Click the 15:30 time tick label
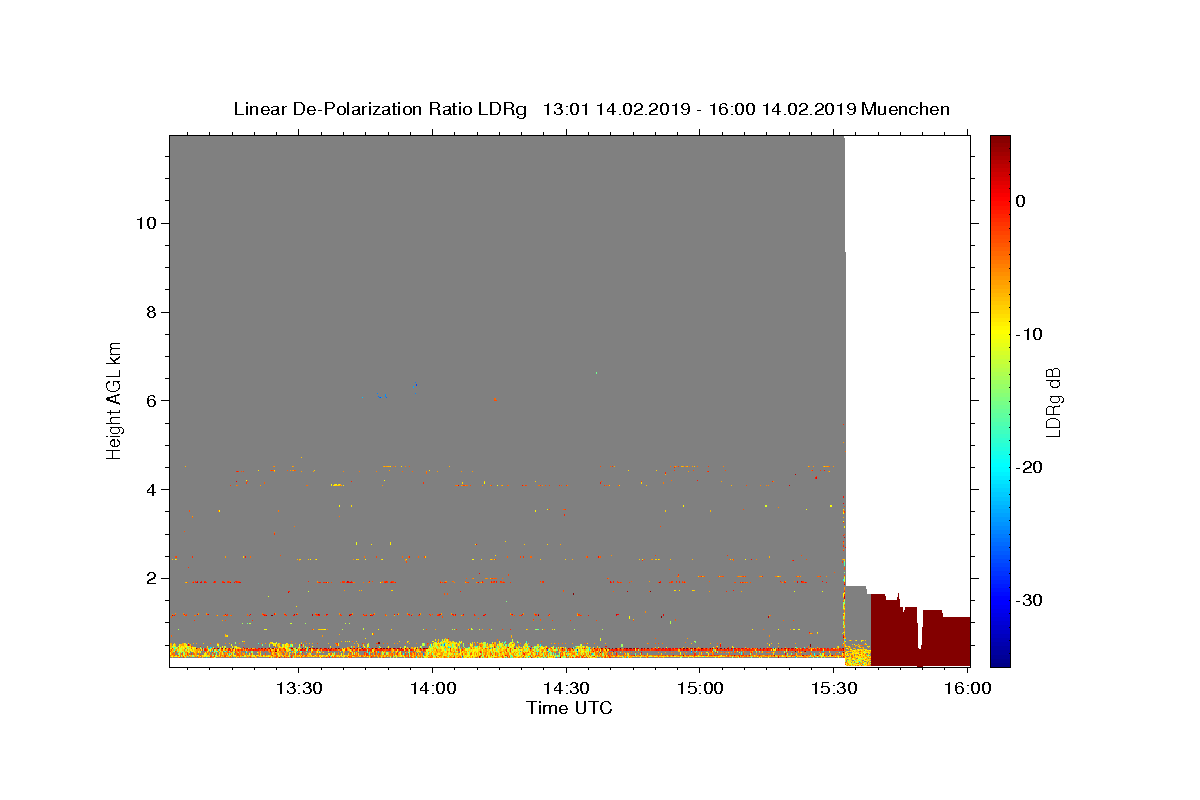 [834, 688]
